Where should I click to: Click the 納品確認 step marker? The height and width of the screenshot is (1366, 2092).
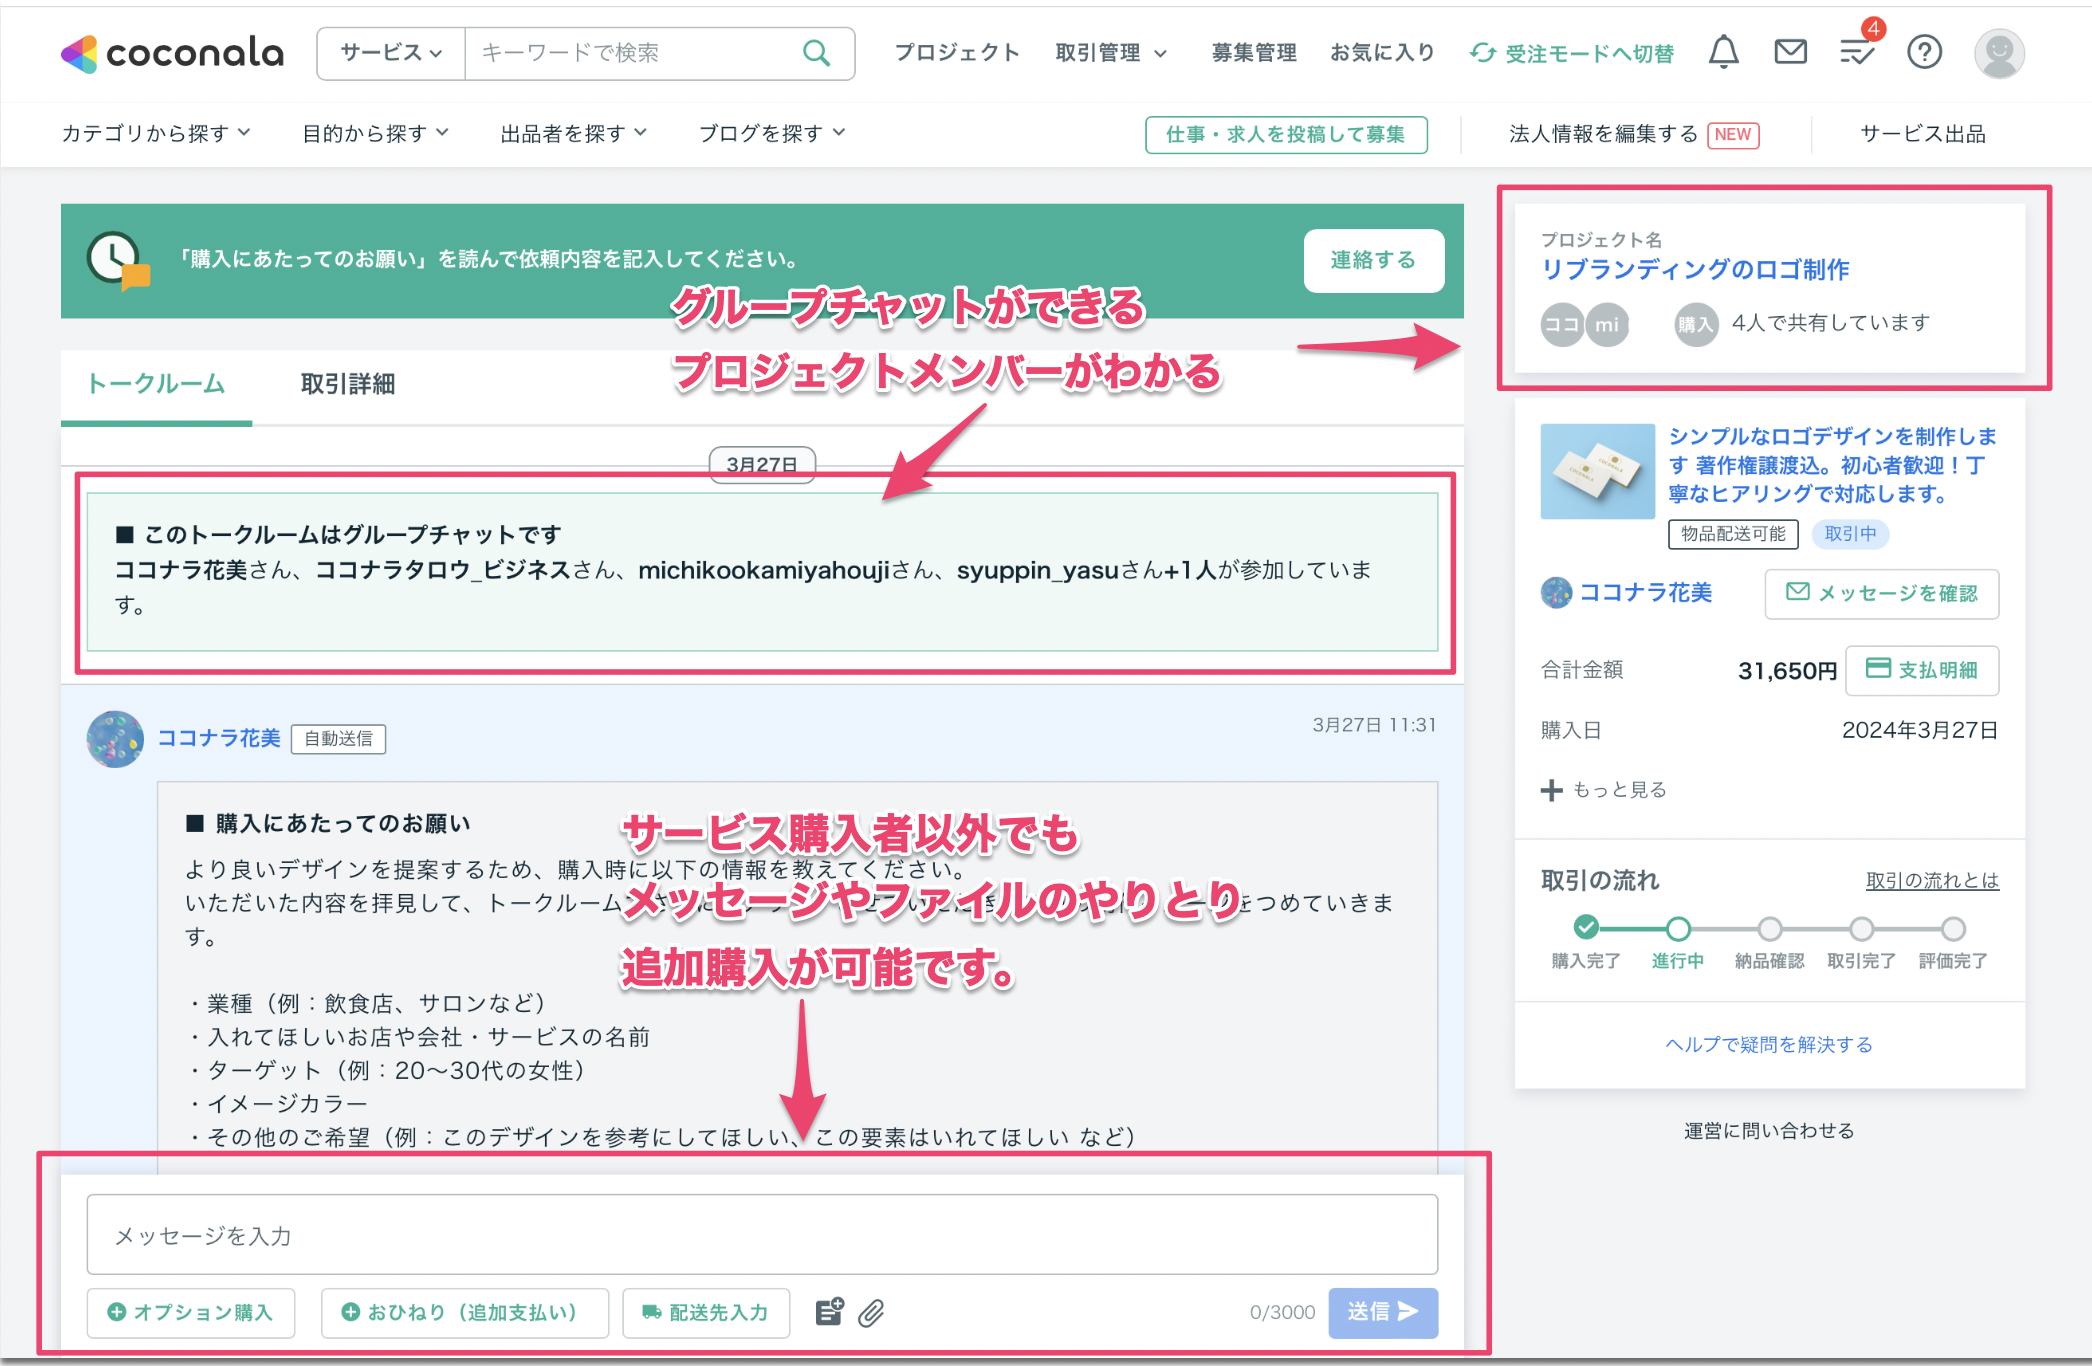click(x=1769, y=928)
